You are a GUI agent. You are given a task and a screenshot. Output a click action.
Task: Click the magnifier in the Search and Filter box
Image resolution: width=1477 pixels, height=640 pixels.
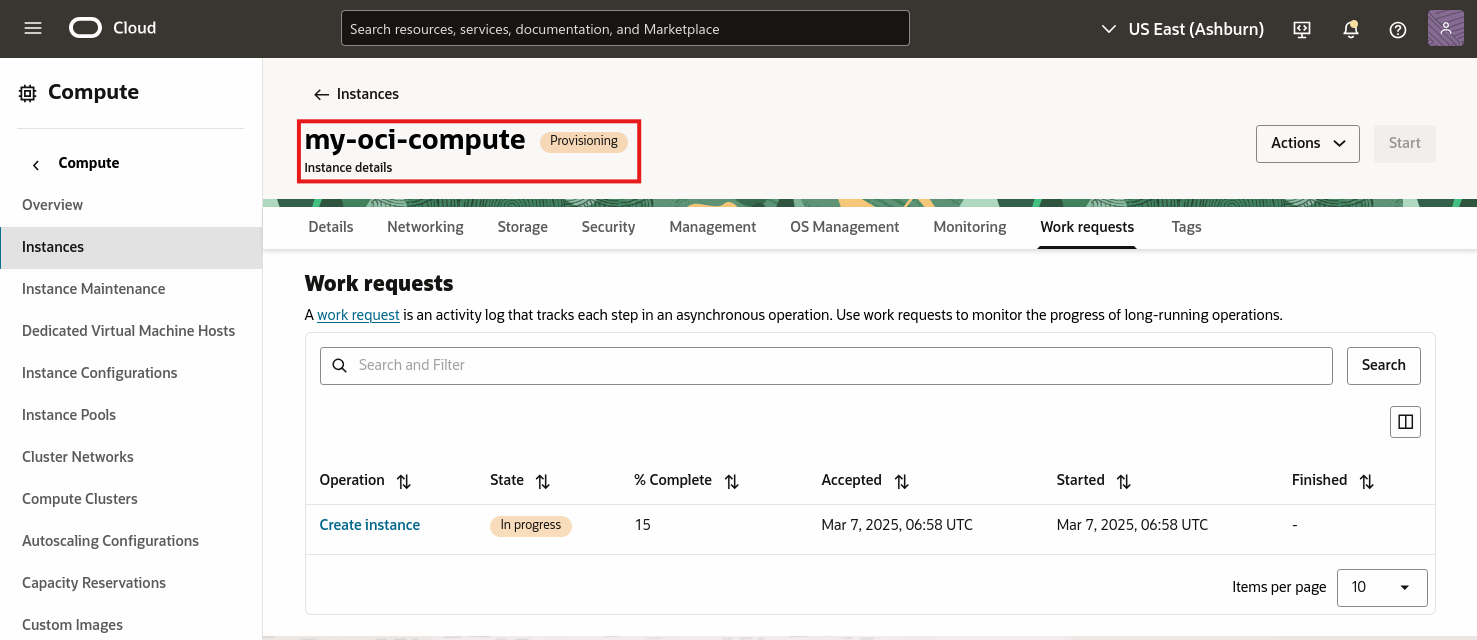coord(339,365)
